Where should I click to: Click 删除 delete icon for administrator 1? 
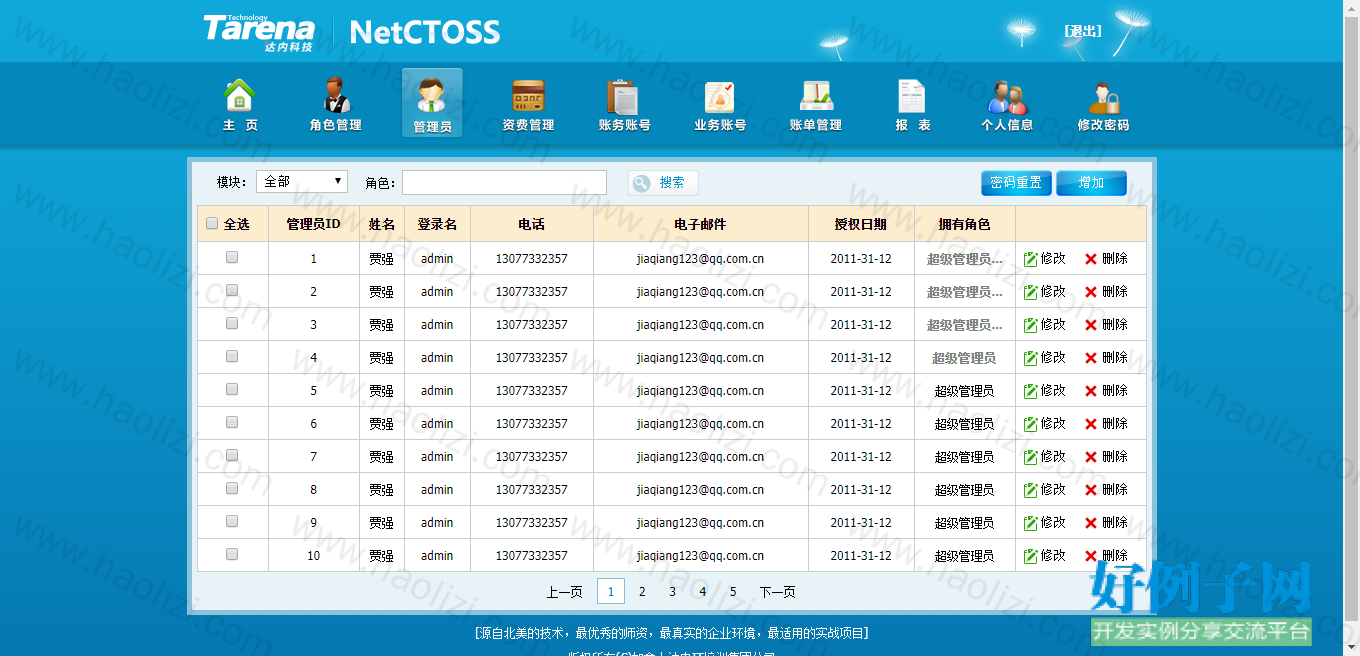tap(1106, 259)
